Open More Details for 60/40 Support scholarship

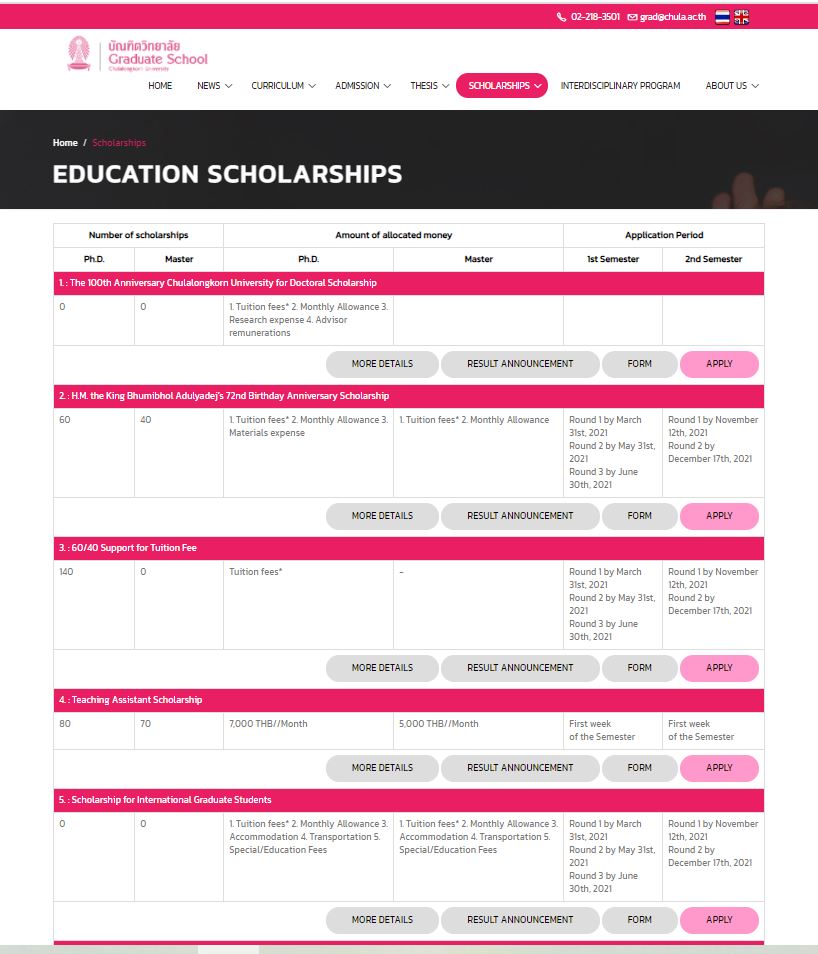pos(382,668)
